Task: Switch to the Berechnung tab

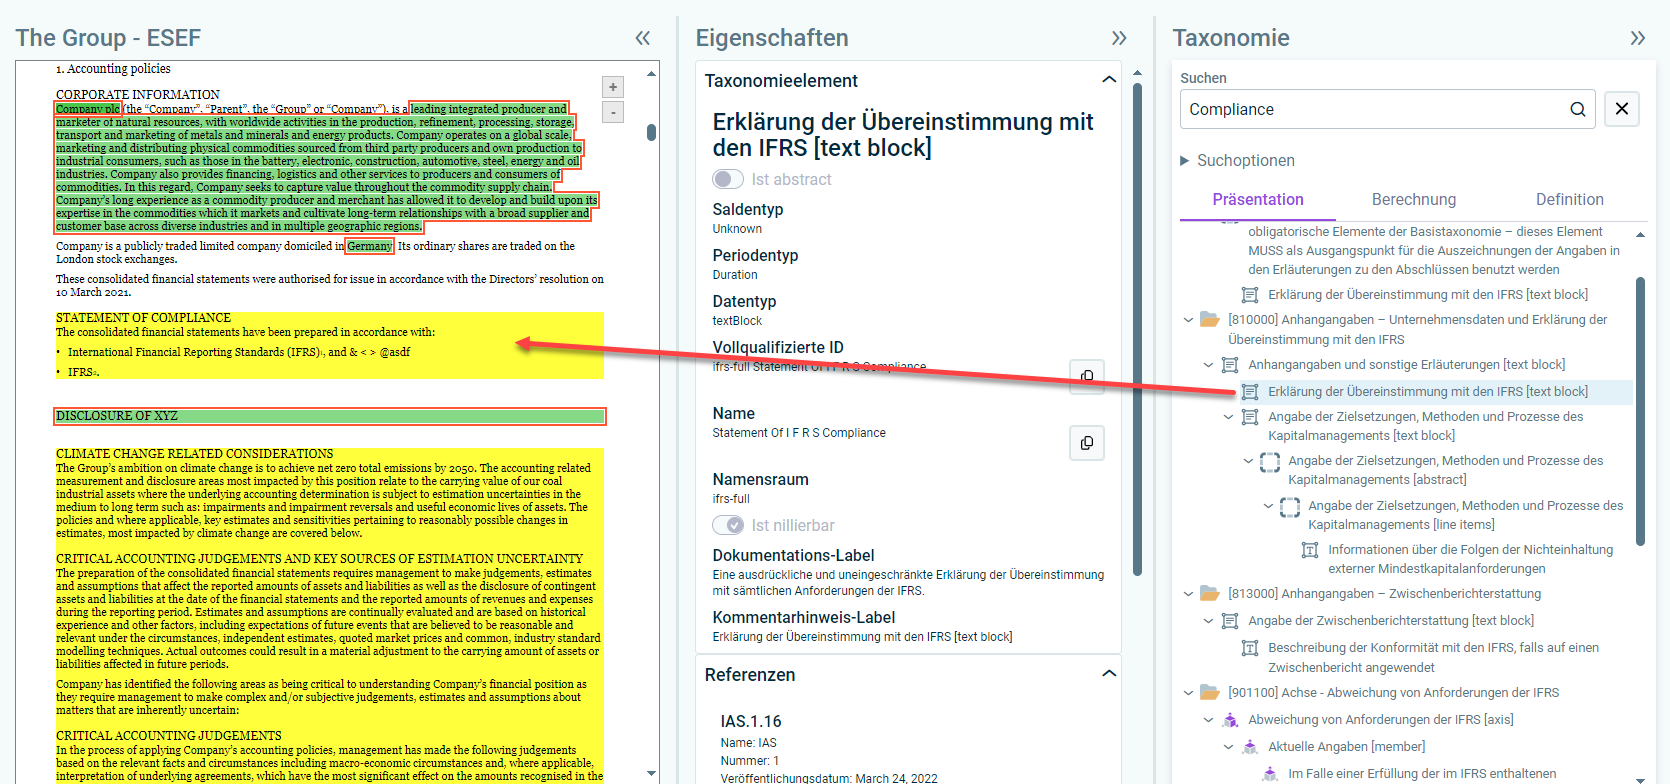Action: tap(1413, 200)
